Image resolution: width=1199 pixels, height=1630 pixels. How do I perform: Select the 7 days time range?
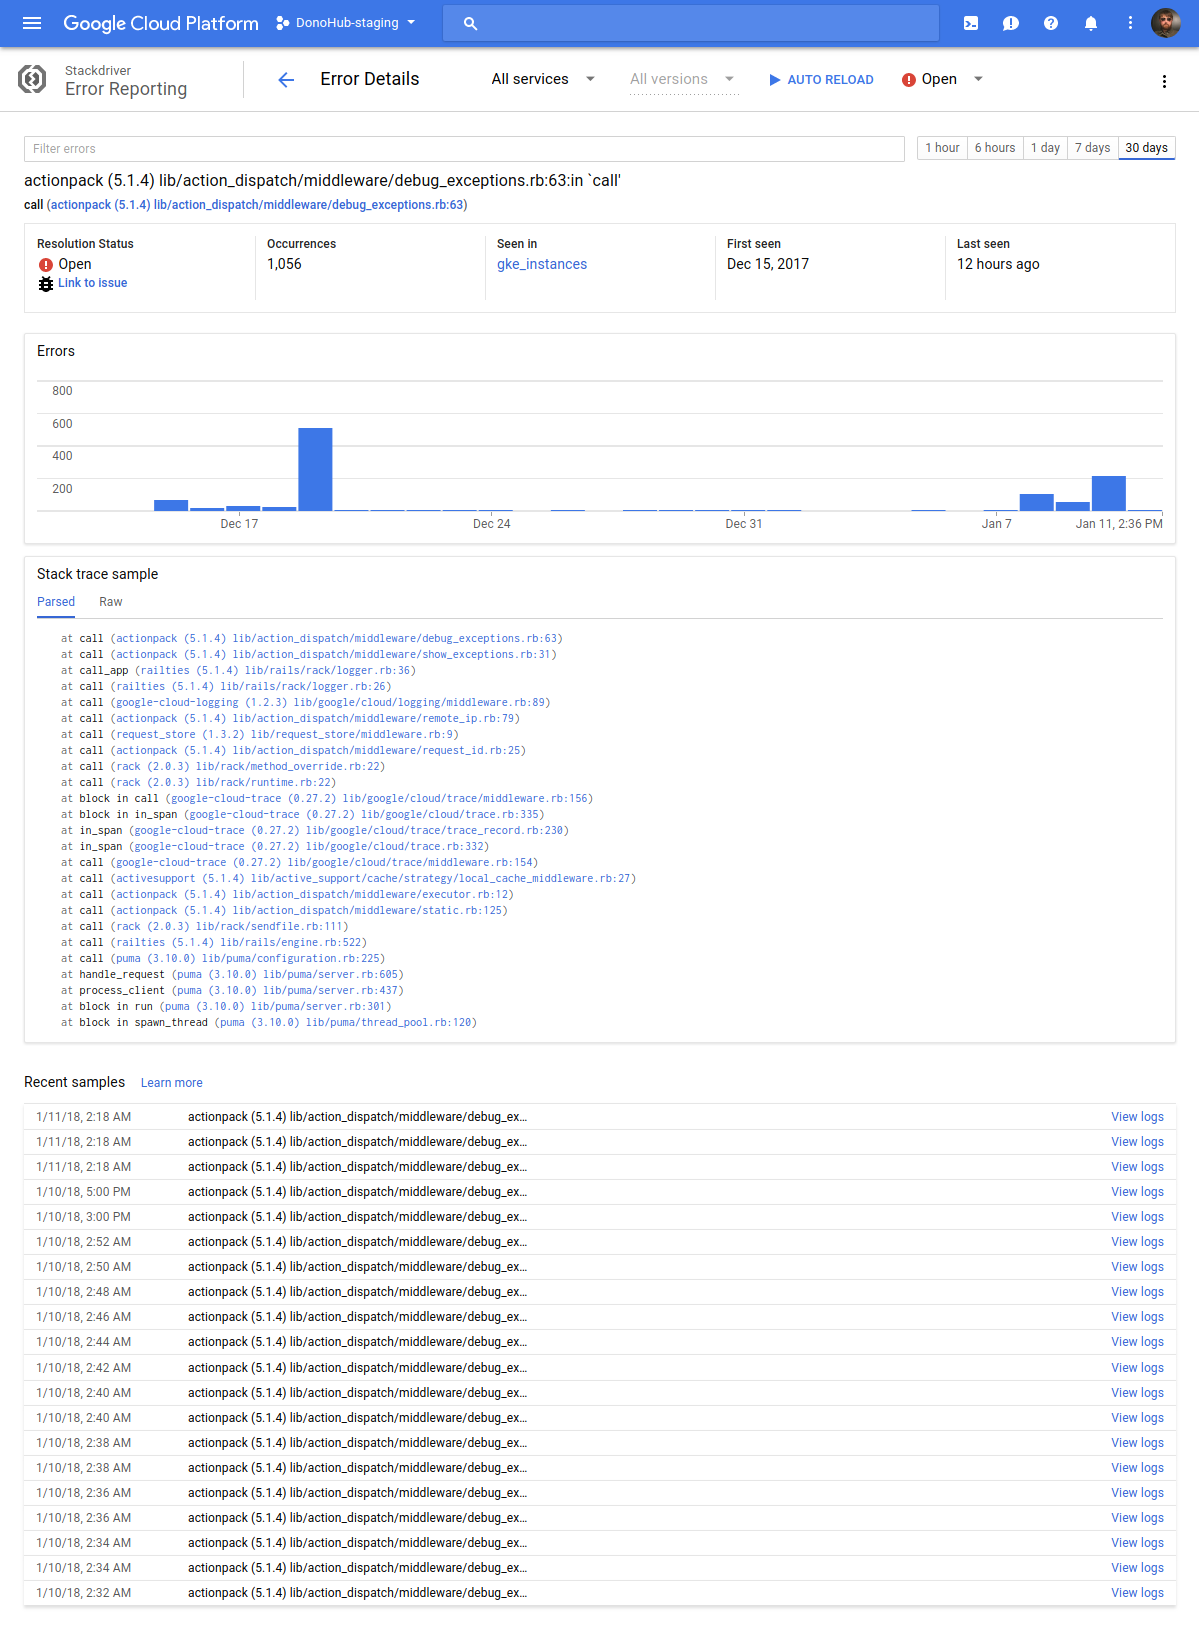click(x=1092, y=148)
